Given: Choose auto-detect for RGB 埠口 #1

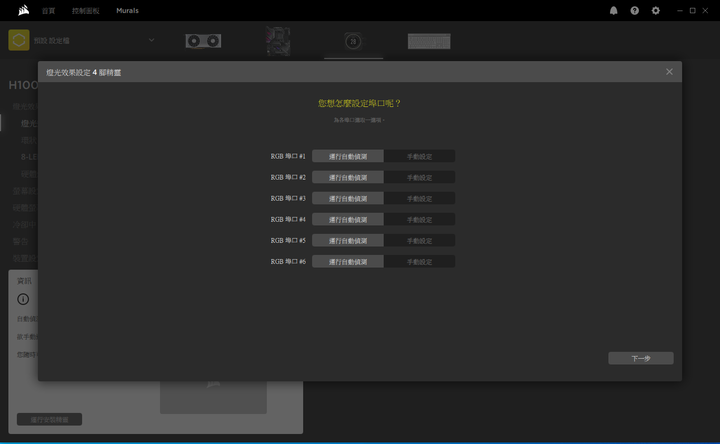Looking at the screenshot, I should (348, 156).
